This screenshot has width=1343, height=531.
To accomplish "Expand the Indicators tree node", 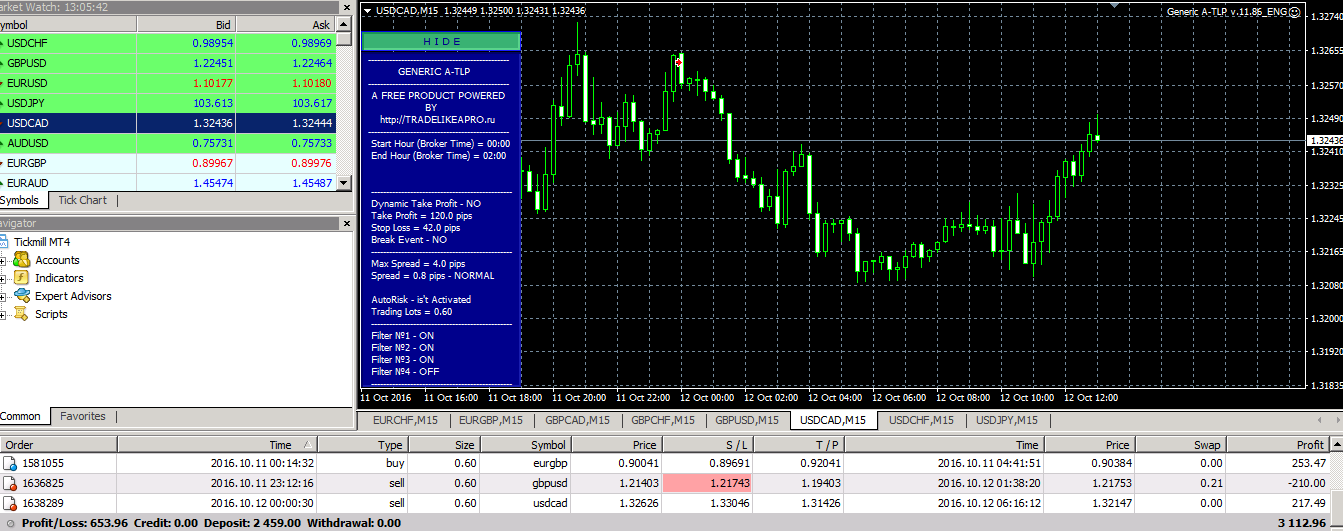I will (3, 278).
